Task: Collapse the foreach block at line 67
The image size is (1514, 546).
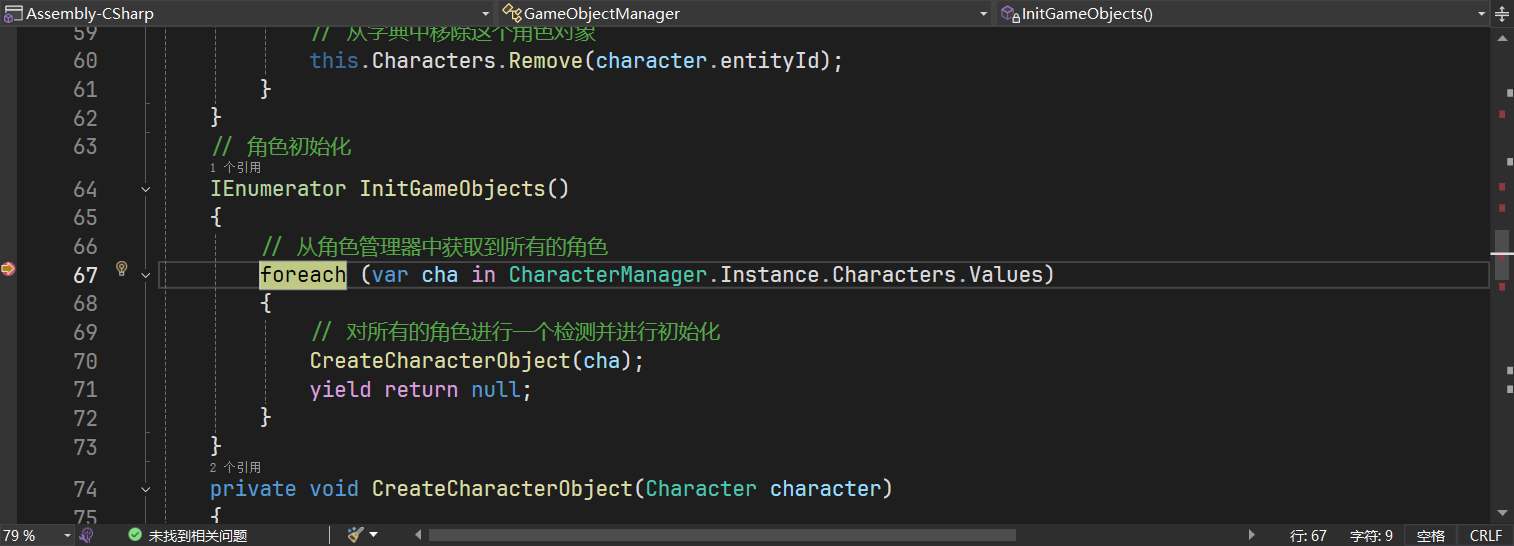Action: pos(147,274)
